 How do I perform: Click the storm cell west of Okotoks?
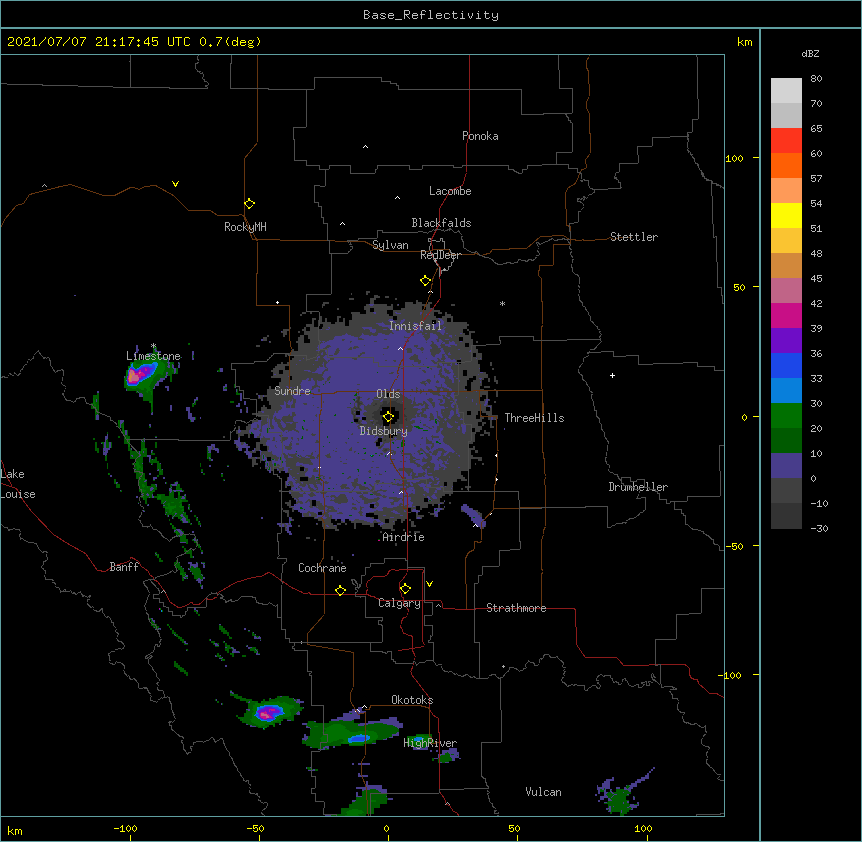pos(268,712)
